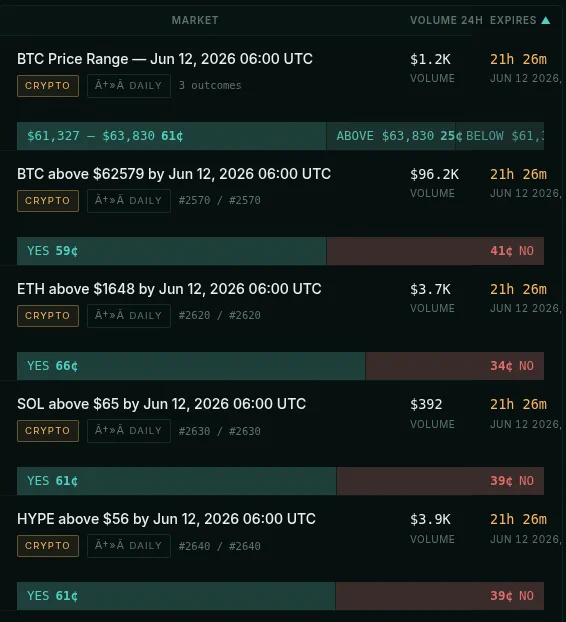Screen dimensions: 566x622
Task: Buy YES 61¢ on SOL market
Action: 177,481
